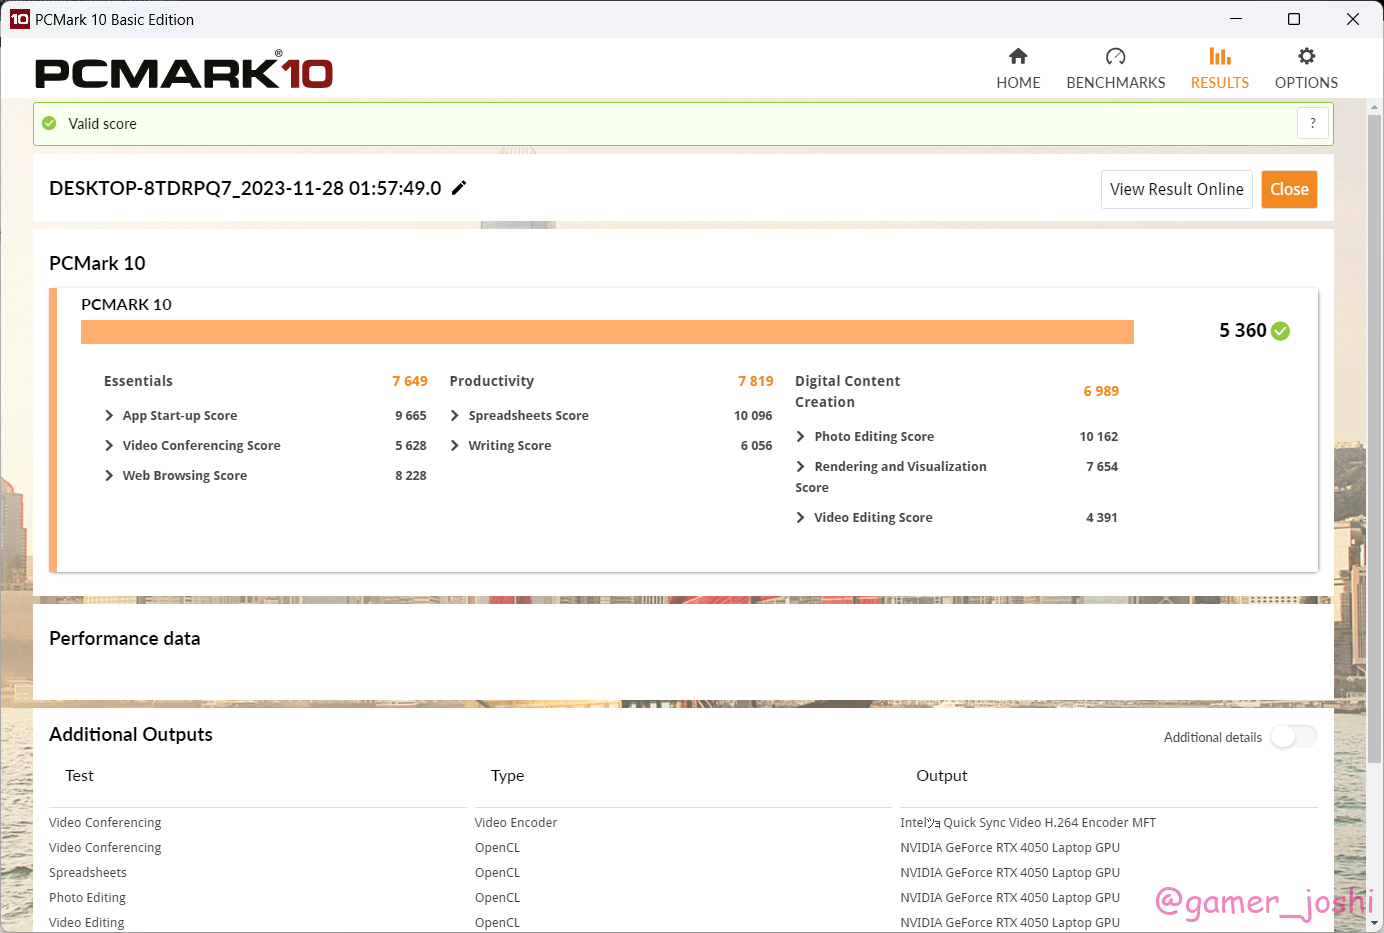Expand App Start-up Score

pyautogui.click(x=109, y=416)
